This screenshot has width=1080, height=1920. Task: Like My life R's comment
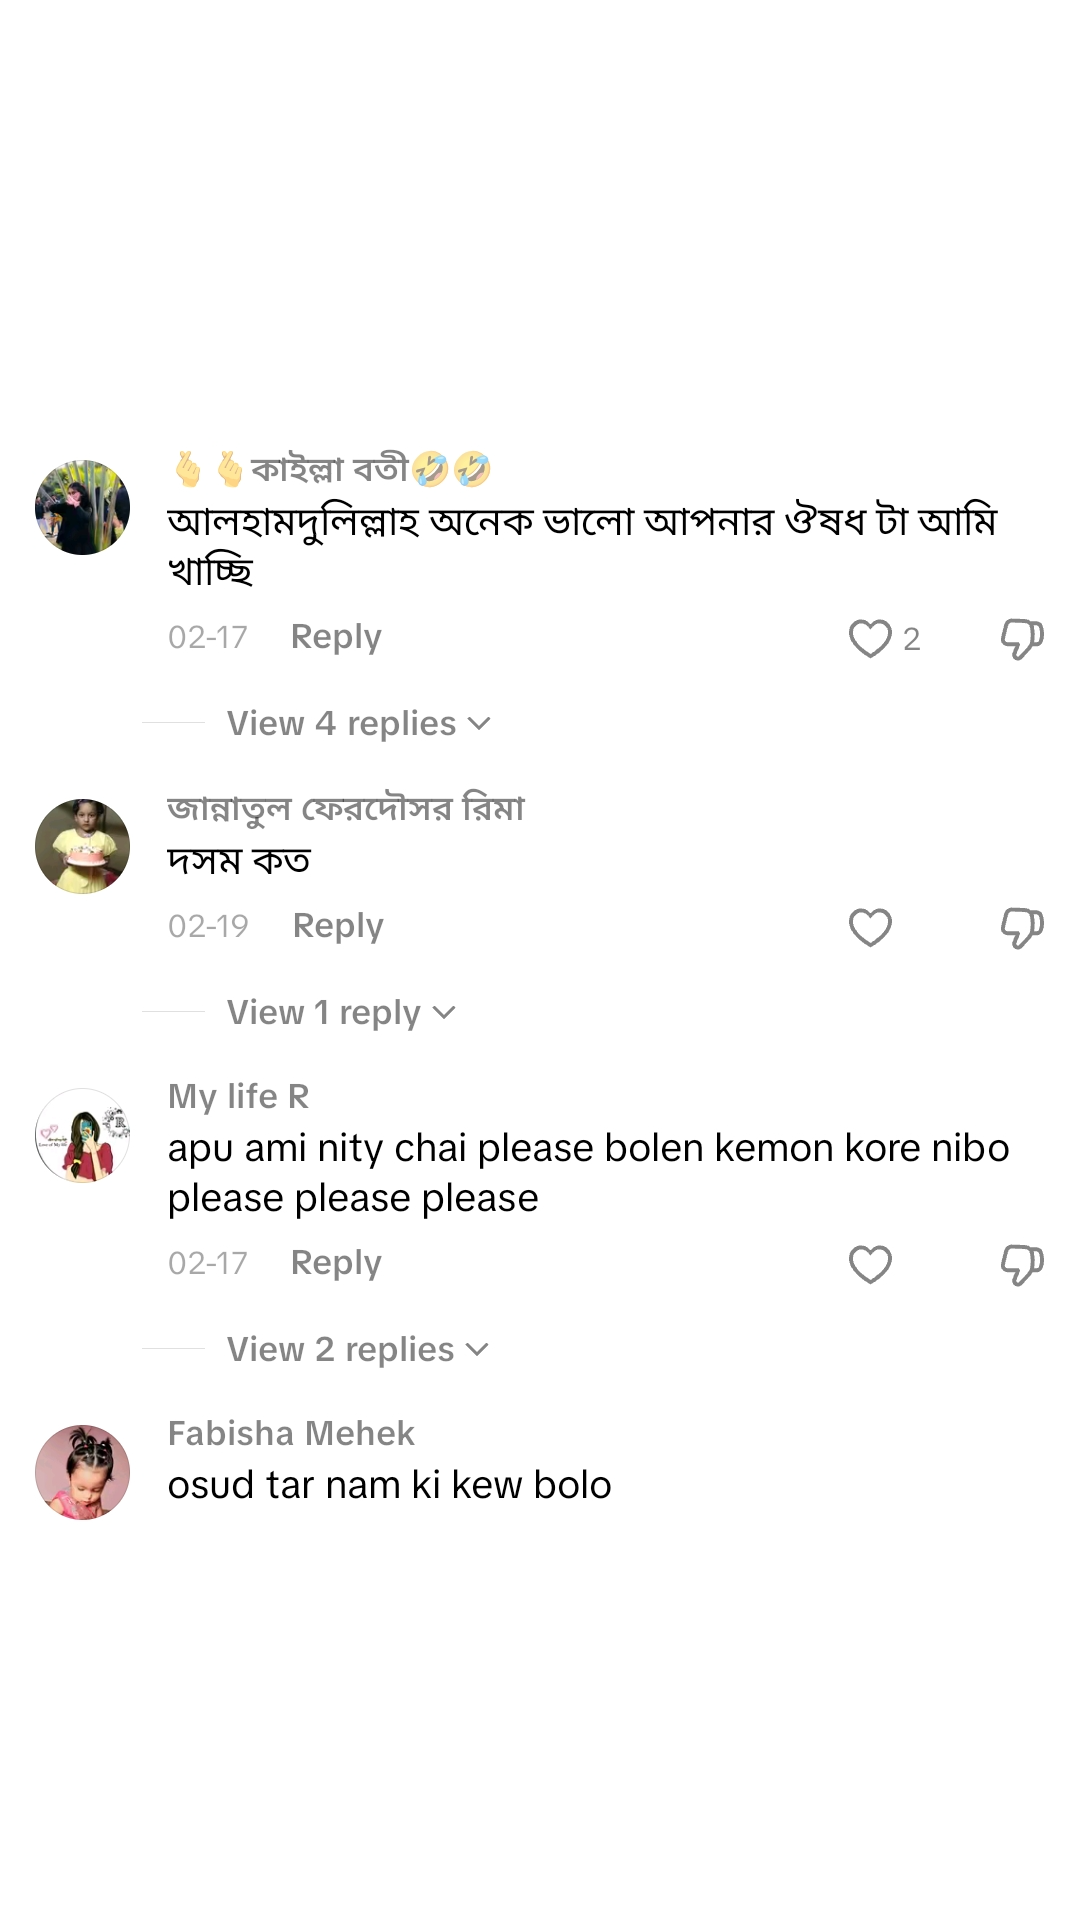pos(870,1264)
